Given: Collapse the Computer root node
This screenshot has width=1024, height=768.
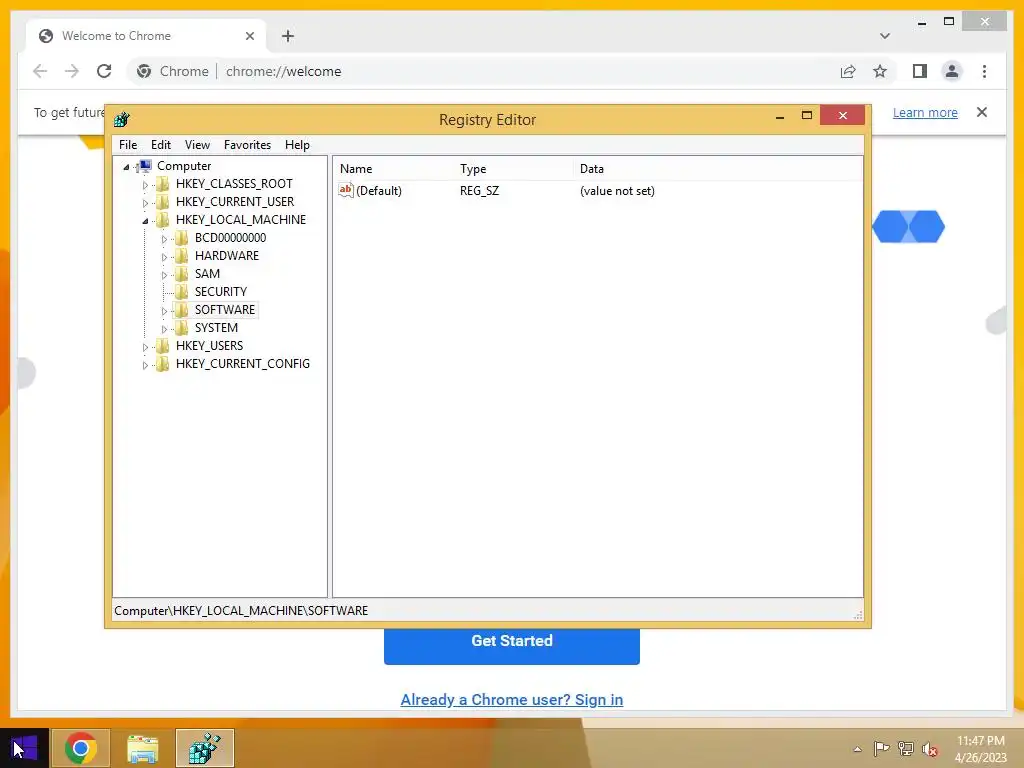Looking at the screenshot, I should [x=126, y=167].
